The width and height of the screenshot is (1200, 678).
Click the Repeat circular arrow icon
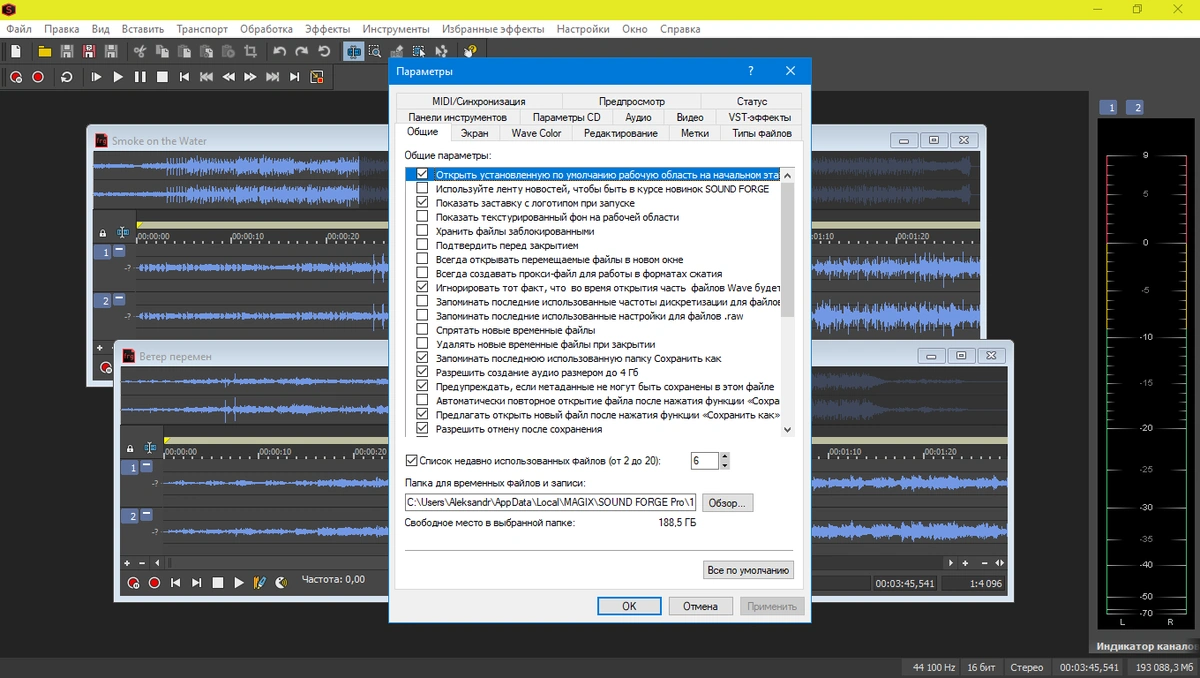[x=324, y=52]
